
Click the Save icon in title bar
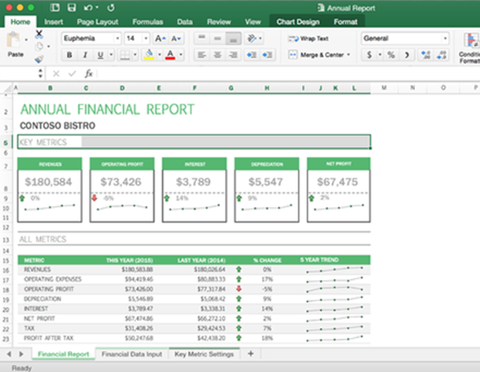pos(72,7)
